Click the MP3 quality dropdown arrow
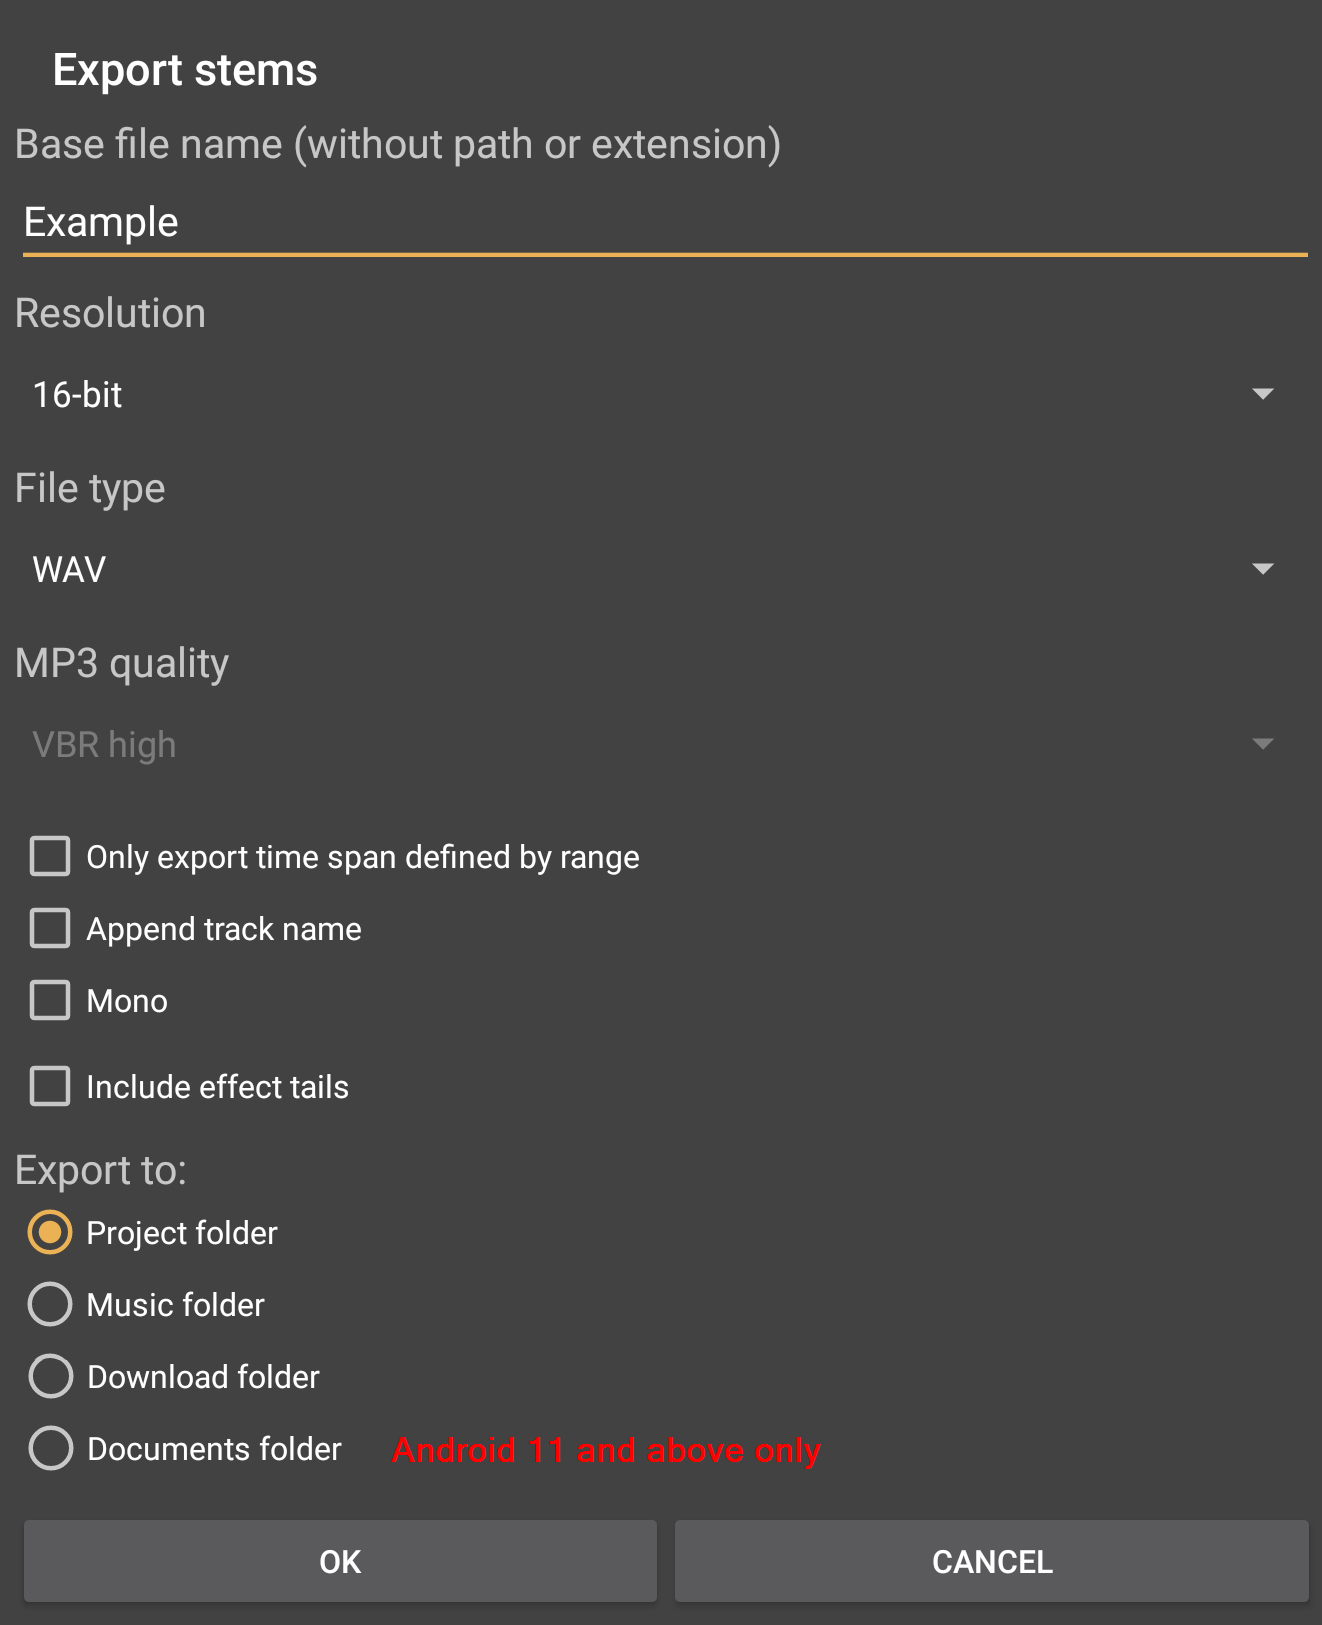1322x1625 pixels. 1263,745
